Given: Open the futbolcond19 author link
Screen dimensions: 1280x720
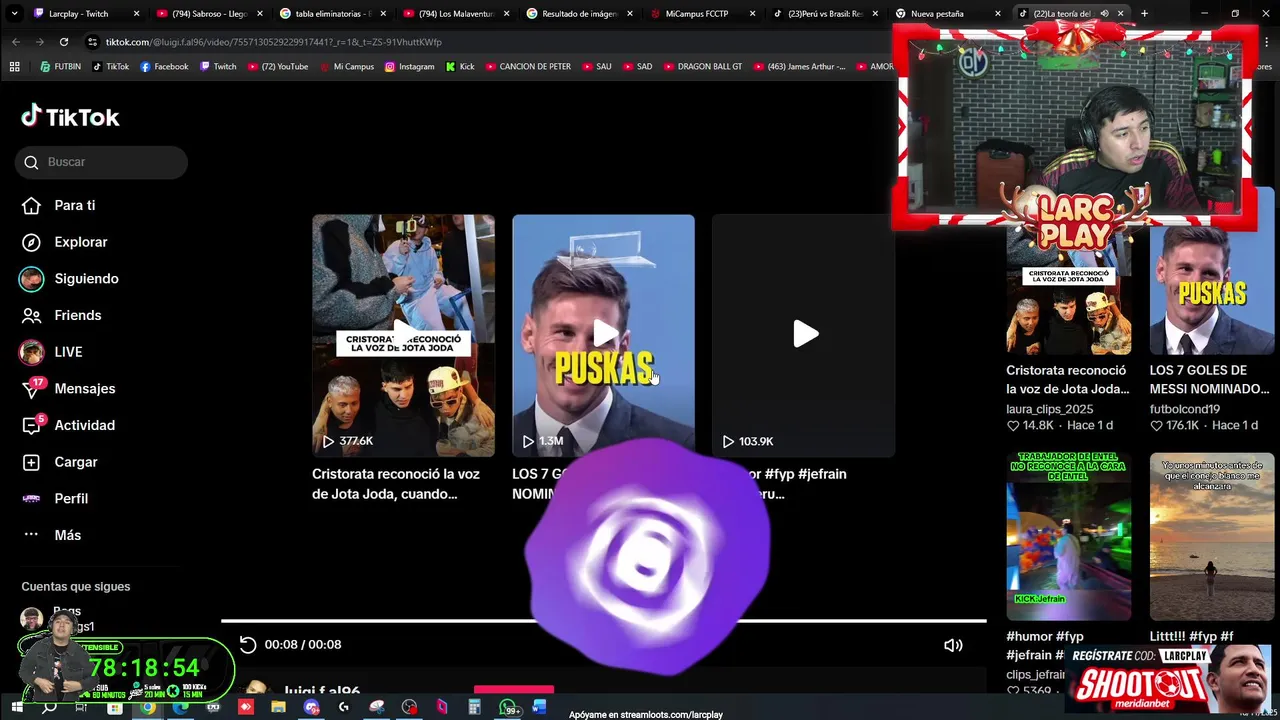Looking at the screenshot, I should point(1185,409).
